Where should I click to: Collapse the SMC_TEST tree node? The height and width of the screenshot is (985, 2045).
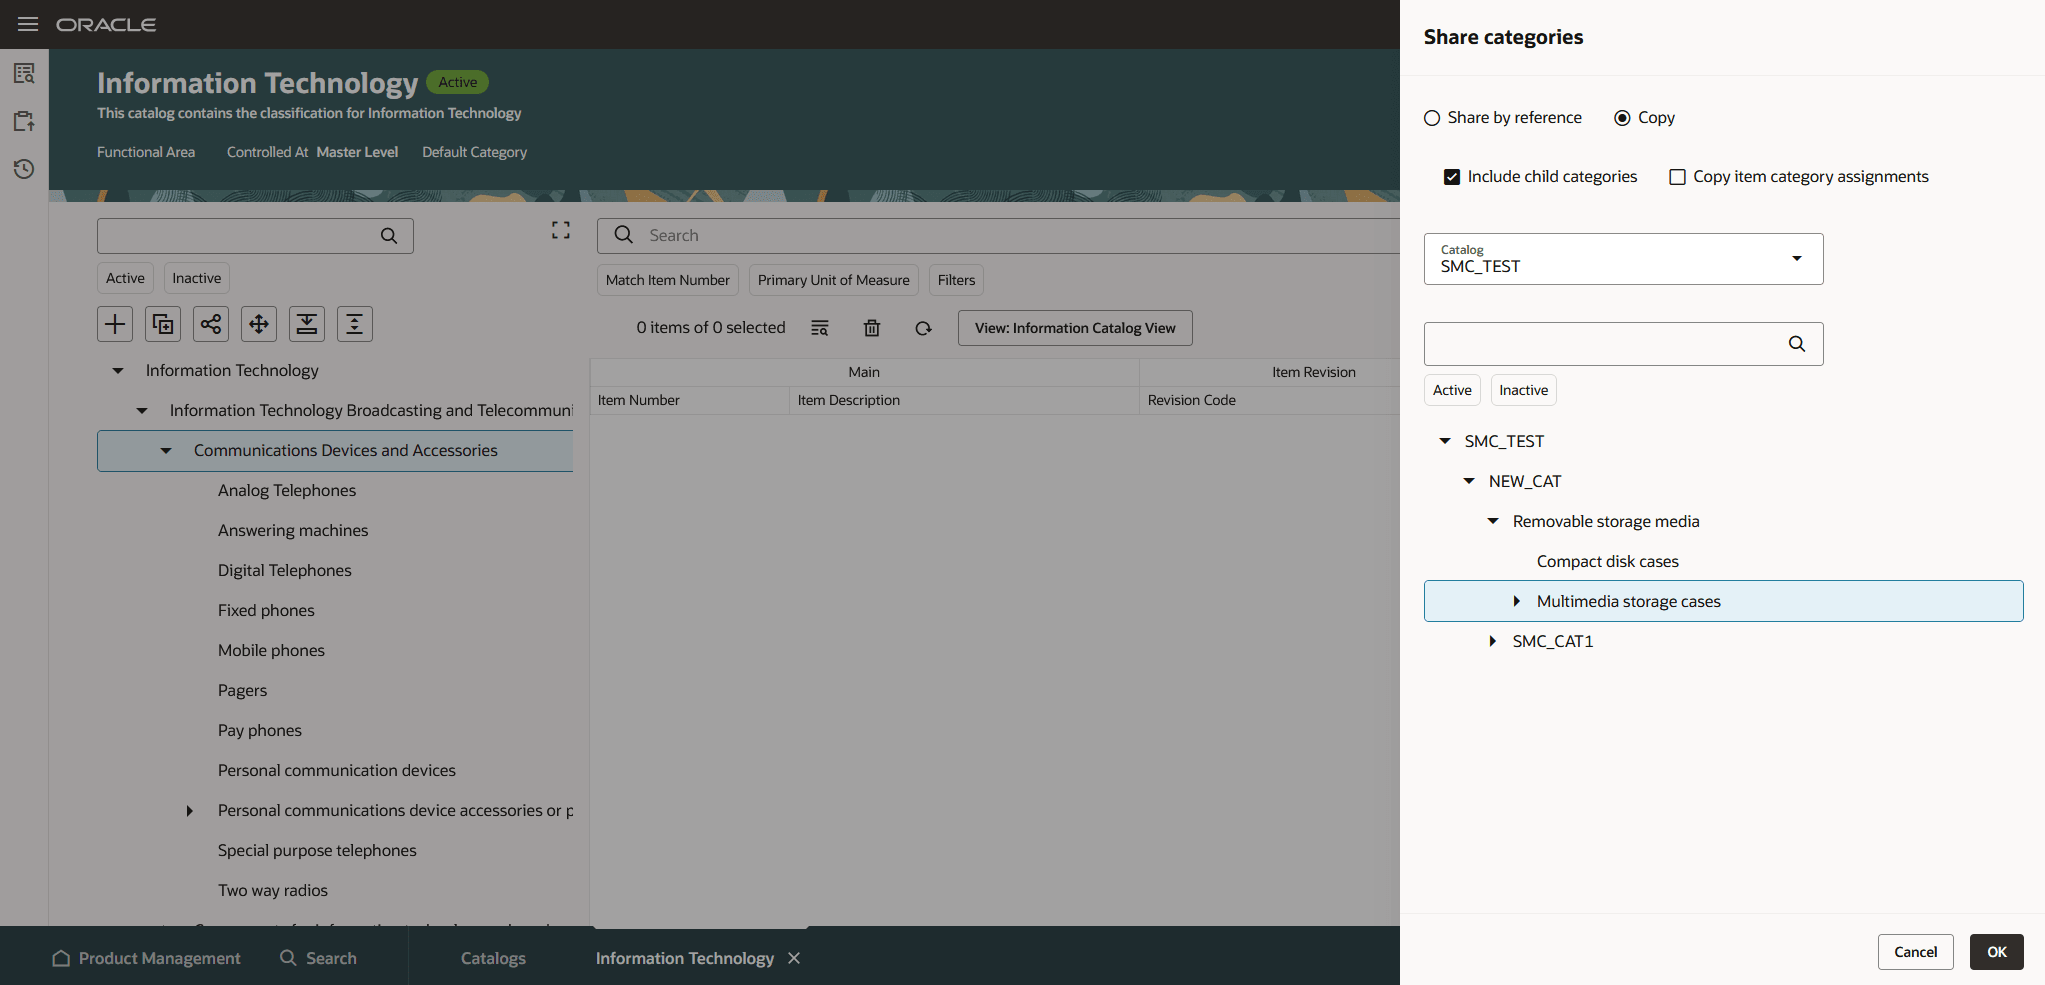coord(1445,441)
